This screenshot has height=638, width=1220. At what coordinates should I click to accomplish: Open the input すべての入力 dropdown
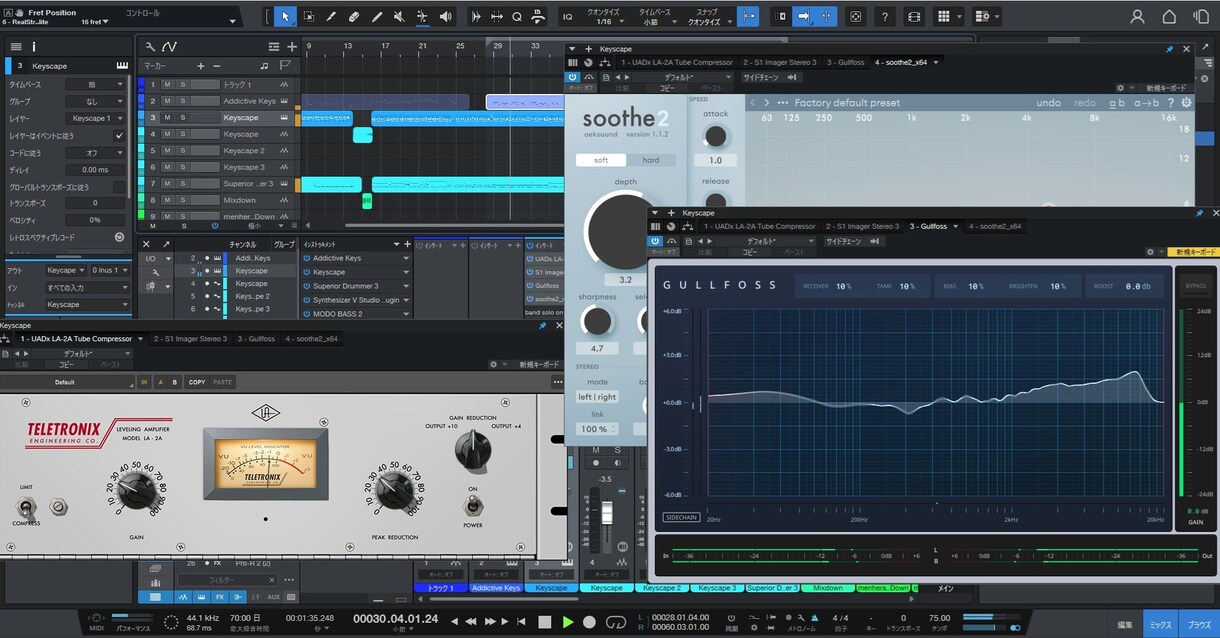click(87, 287)
